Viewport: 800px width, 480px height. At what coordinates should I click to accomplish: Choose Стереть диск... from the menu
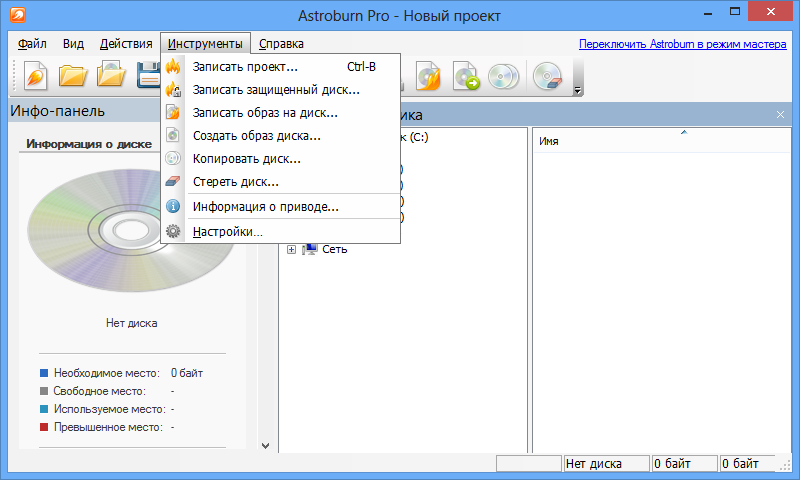(281, 182)
